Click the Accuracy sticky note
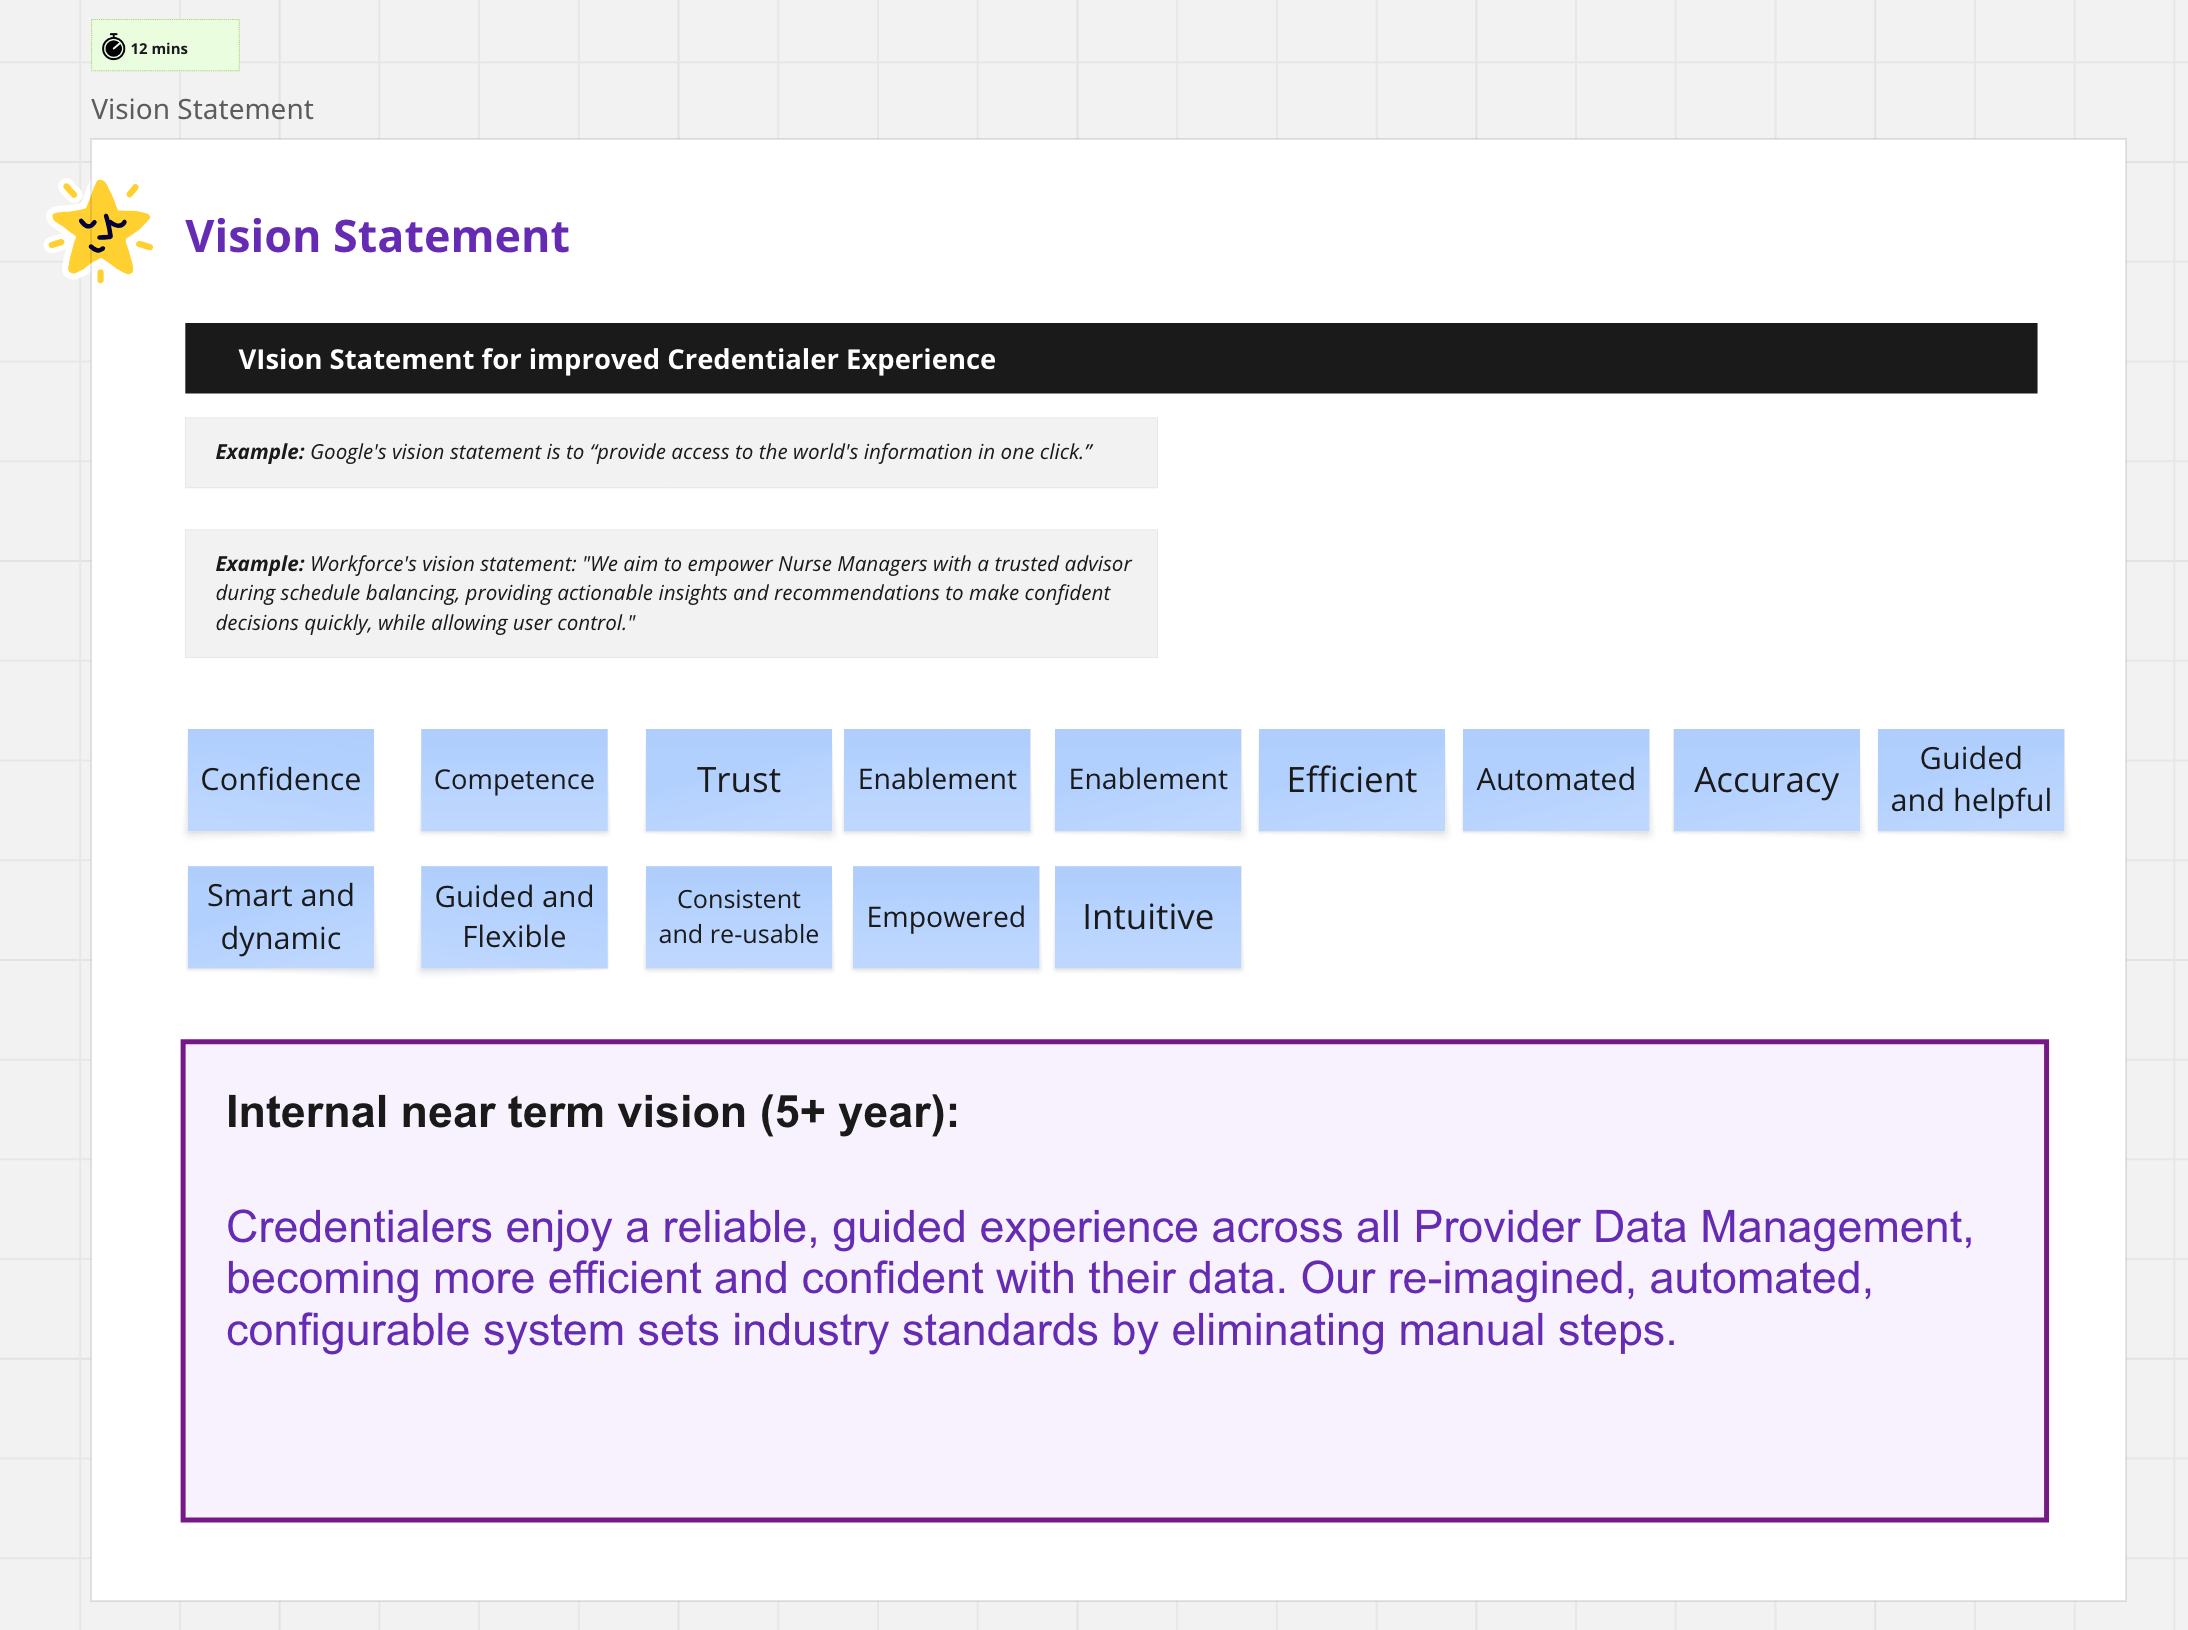 click(x=1766, y=779)
